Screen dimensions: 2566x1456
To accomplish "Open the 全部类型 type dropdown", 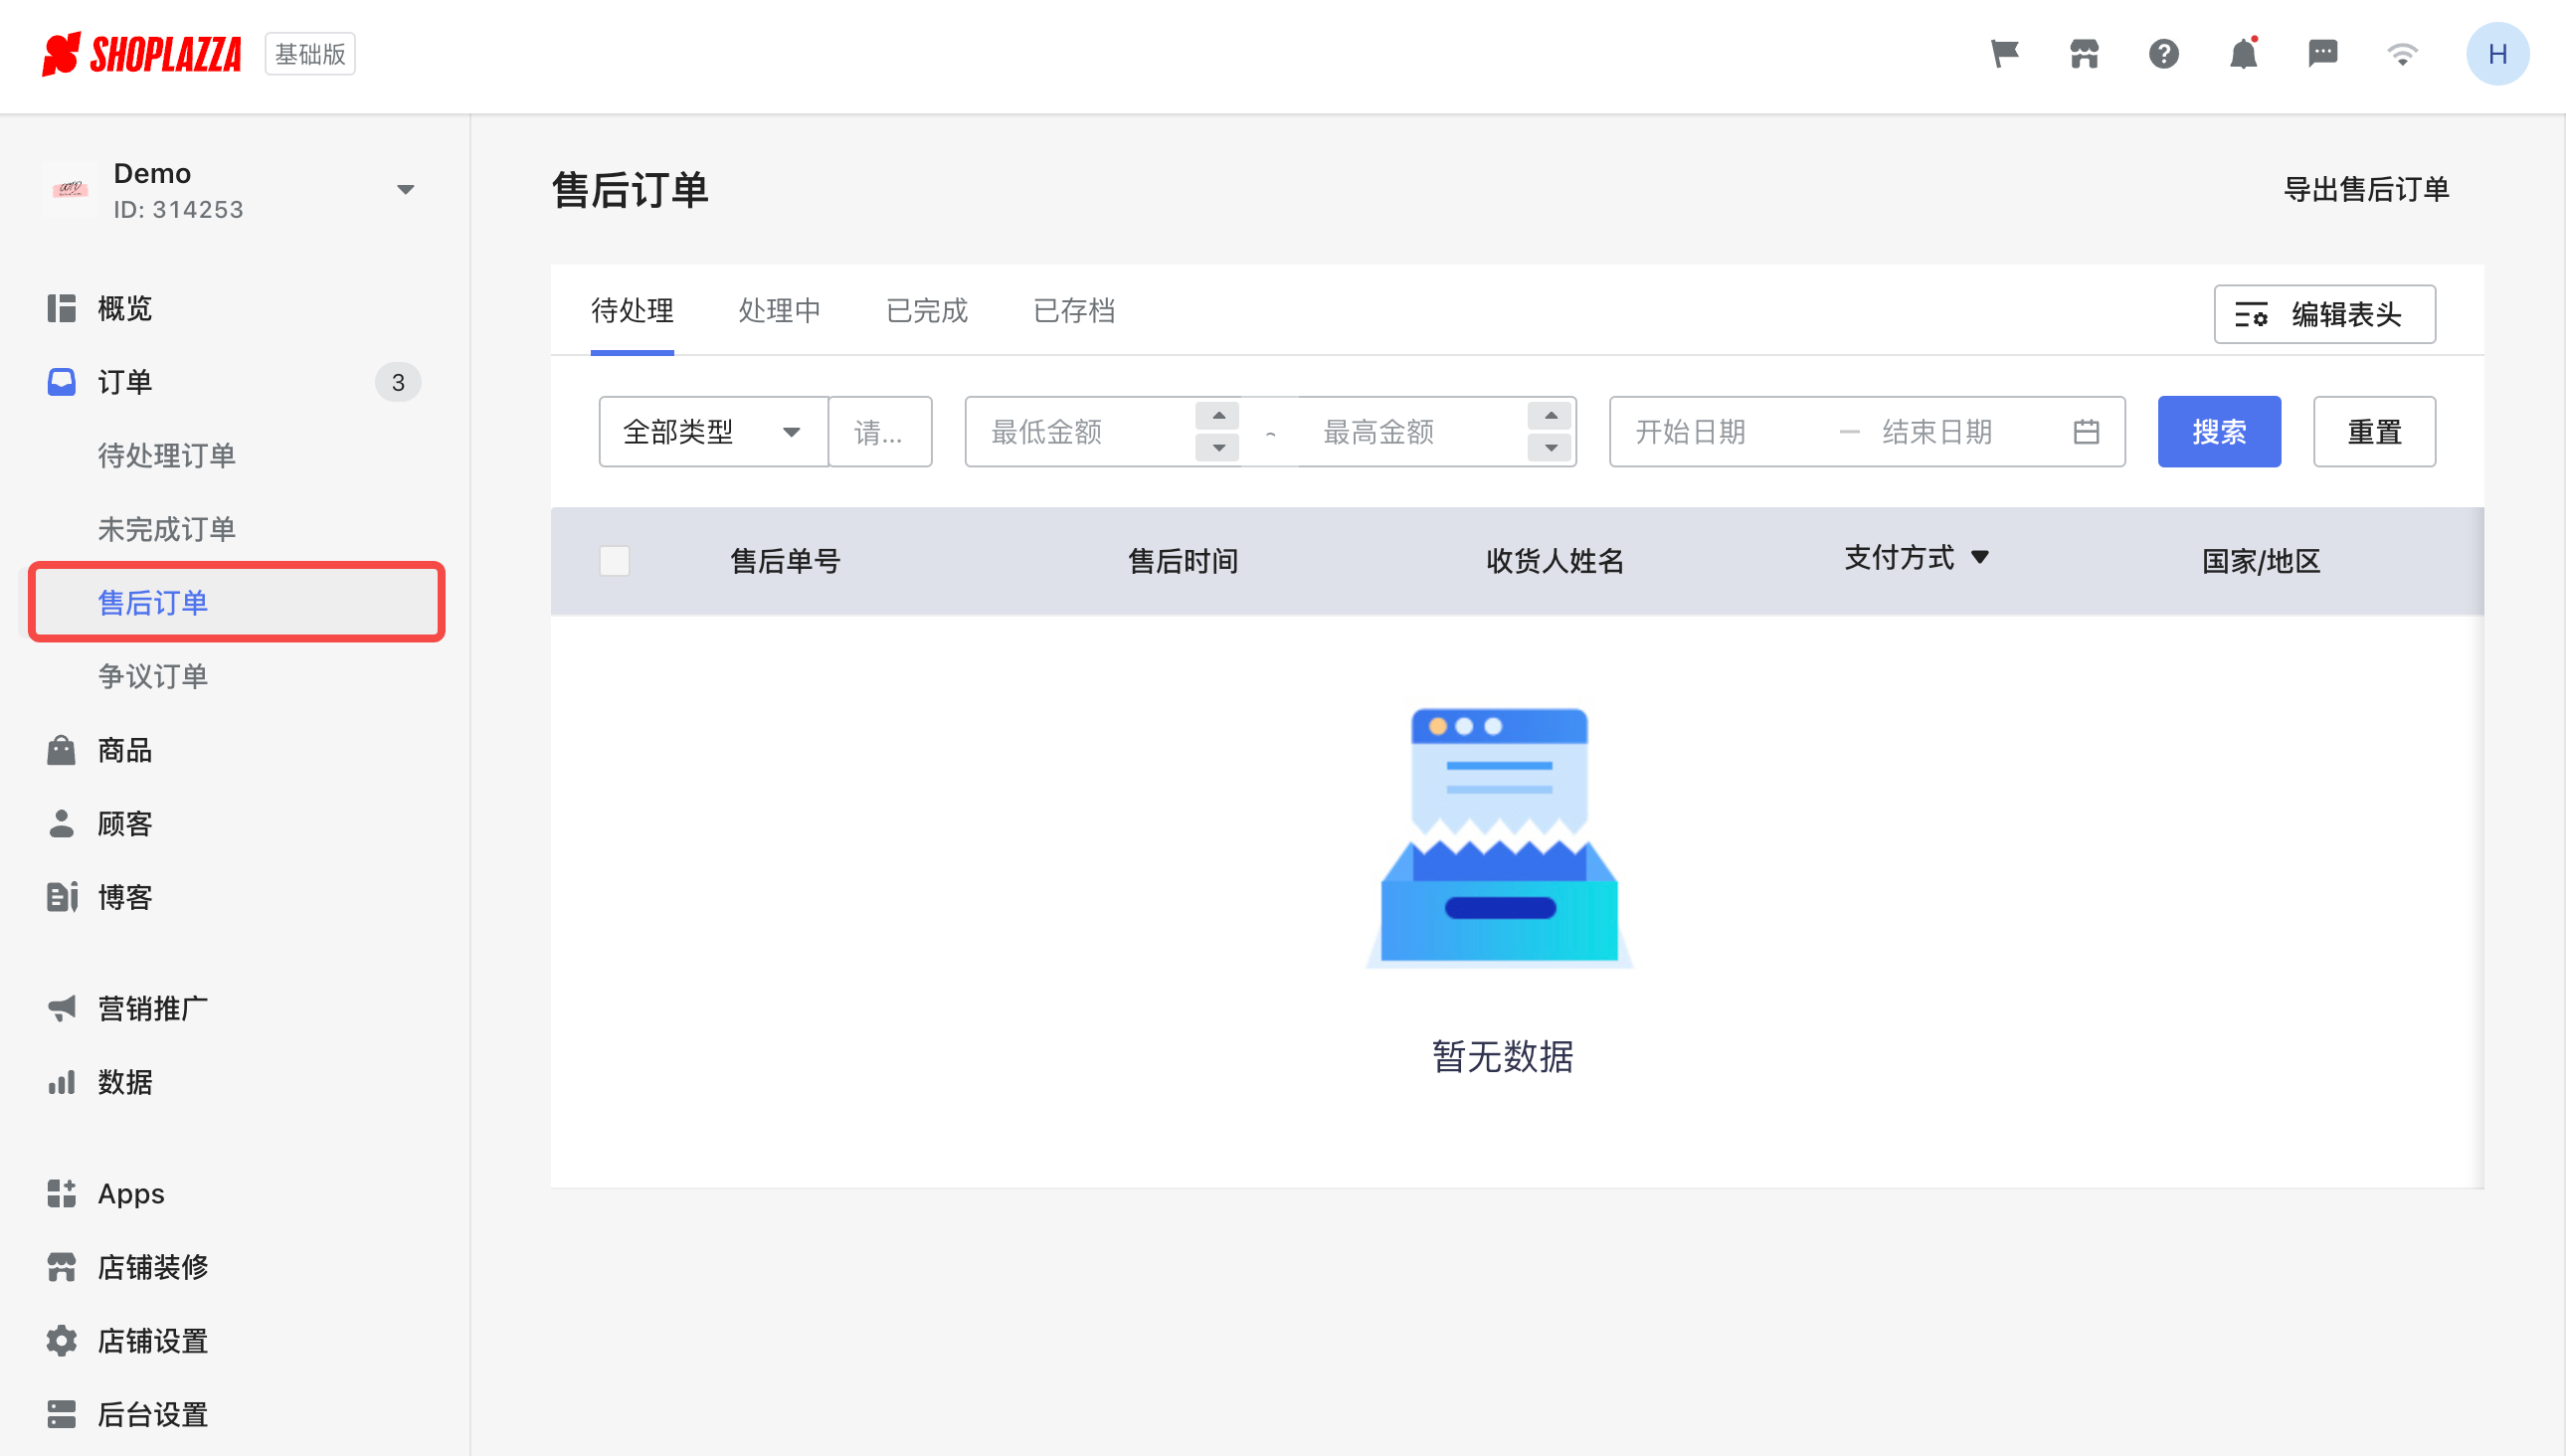I will [711, 431].
